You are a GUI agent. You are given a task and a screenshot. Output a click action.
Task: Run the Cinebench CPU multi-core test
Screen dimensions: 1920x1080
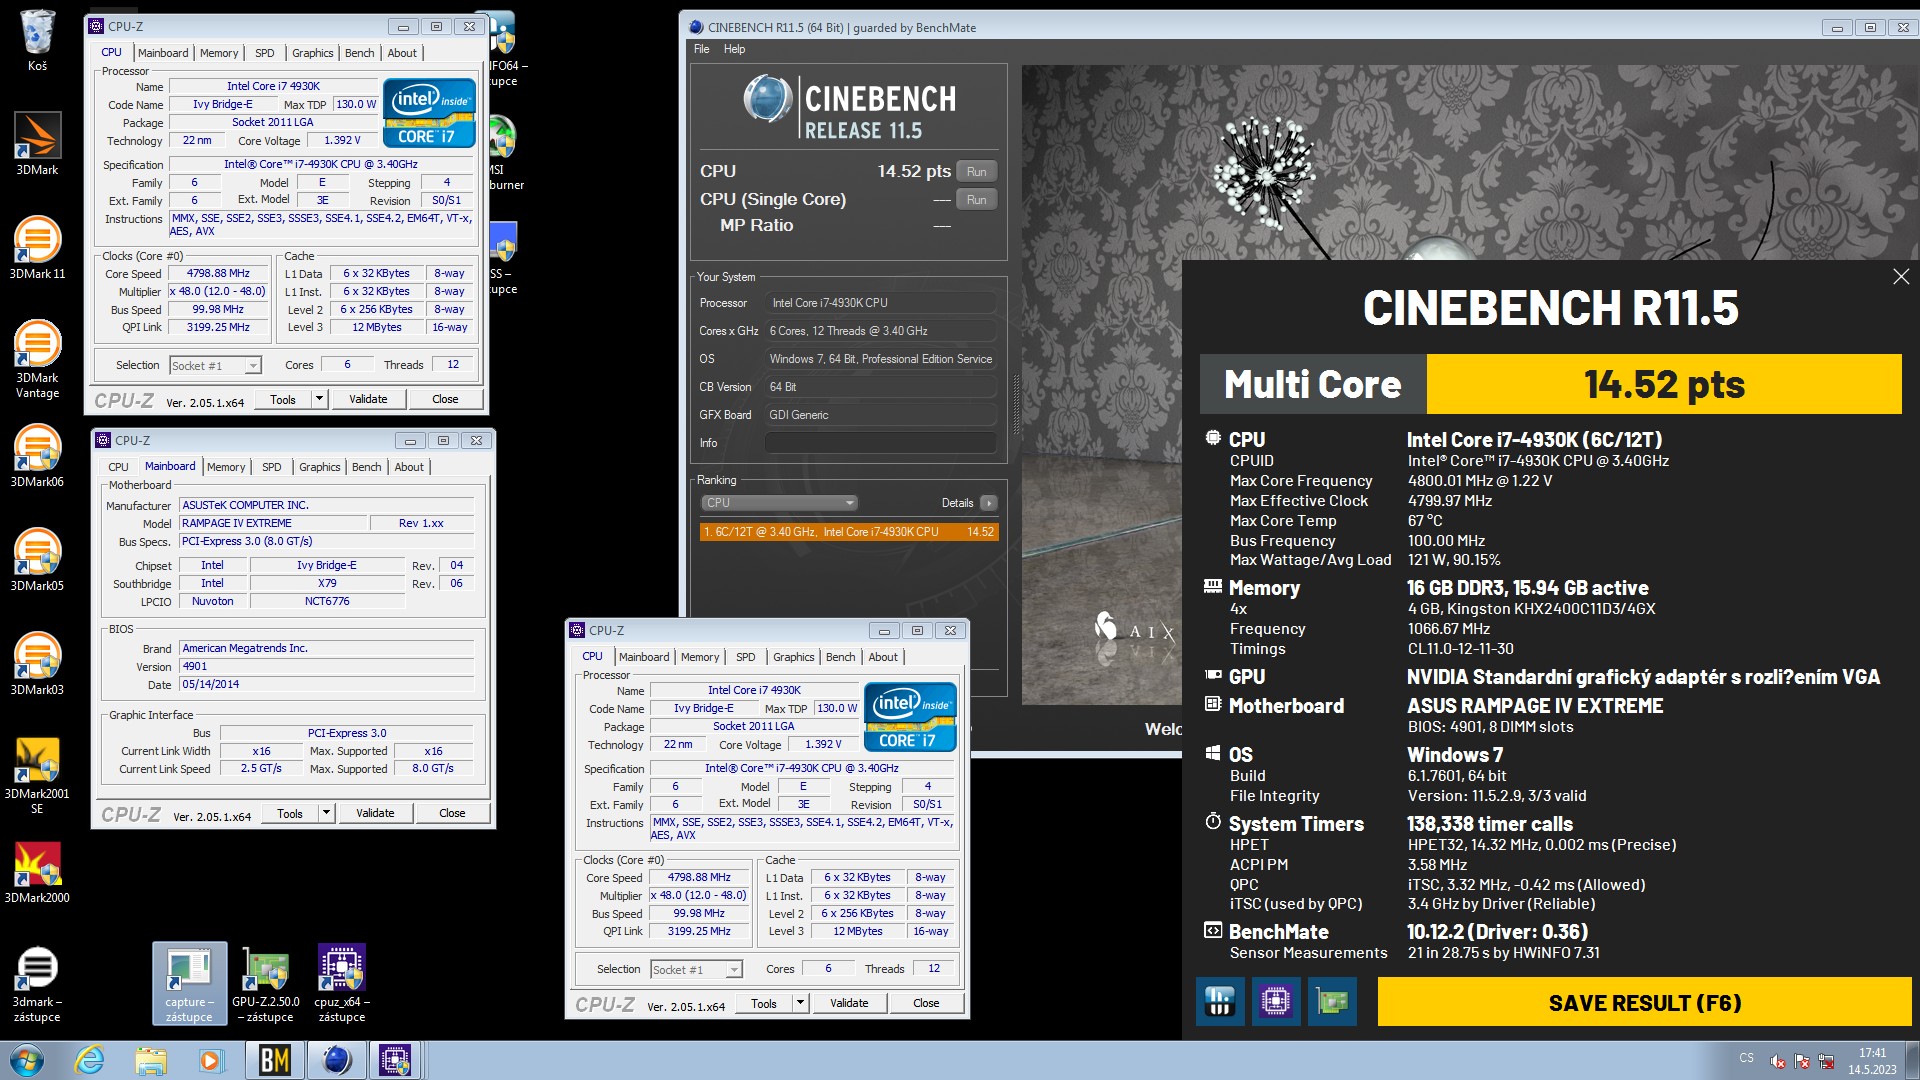click(x=976, y=171)
